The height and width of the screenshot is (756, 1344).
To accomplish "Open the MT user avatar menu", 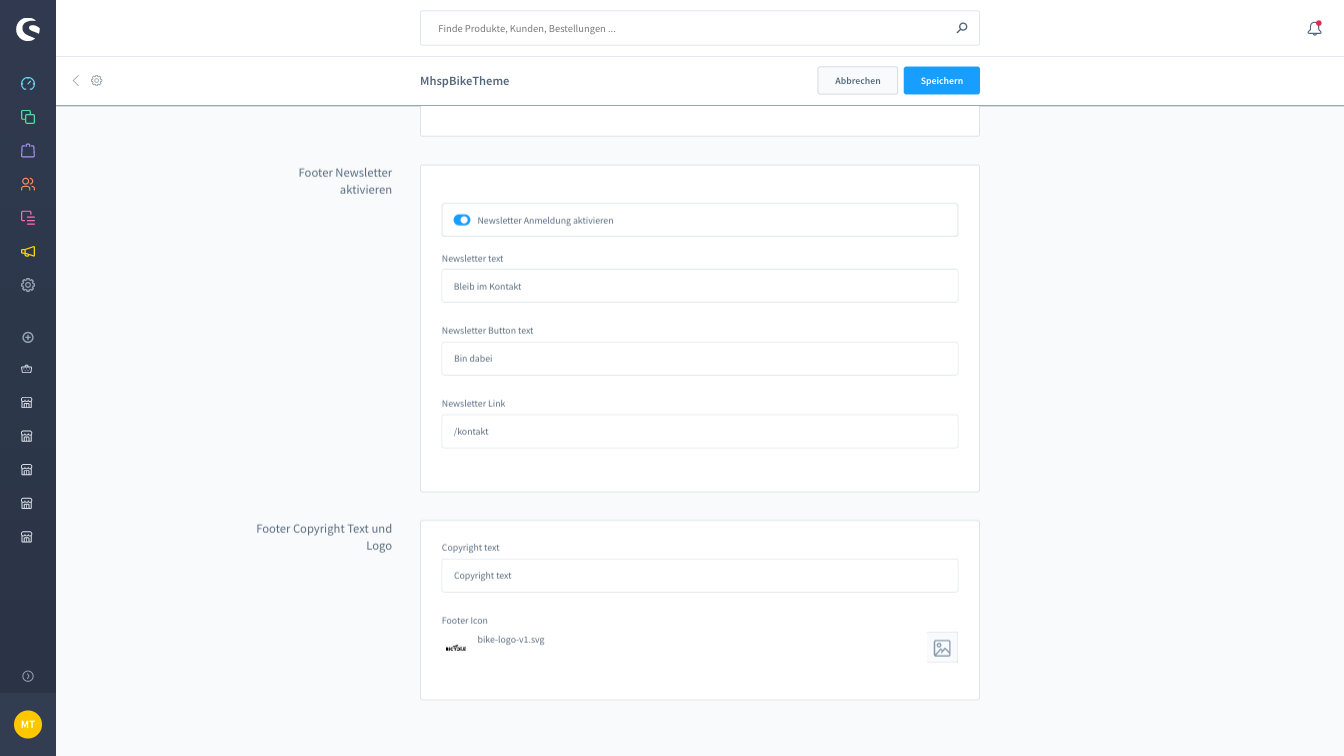I will pyautogui.click(x=28, y=724).
